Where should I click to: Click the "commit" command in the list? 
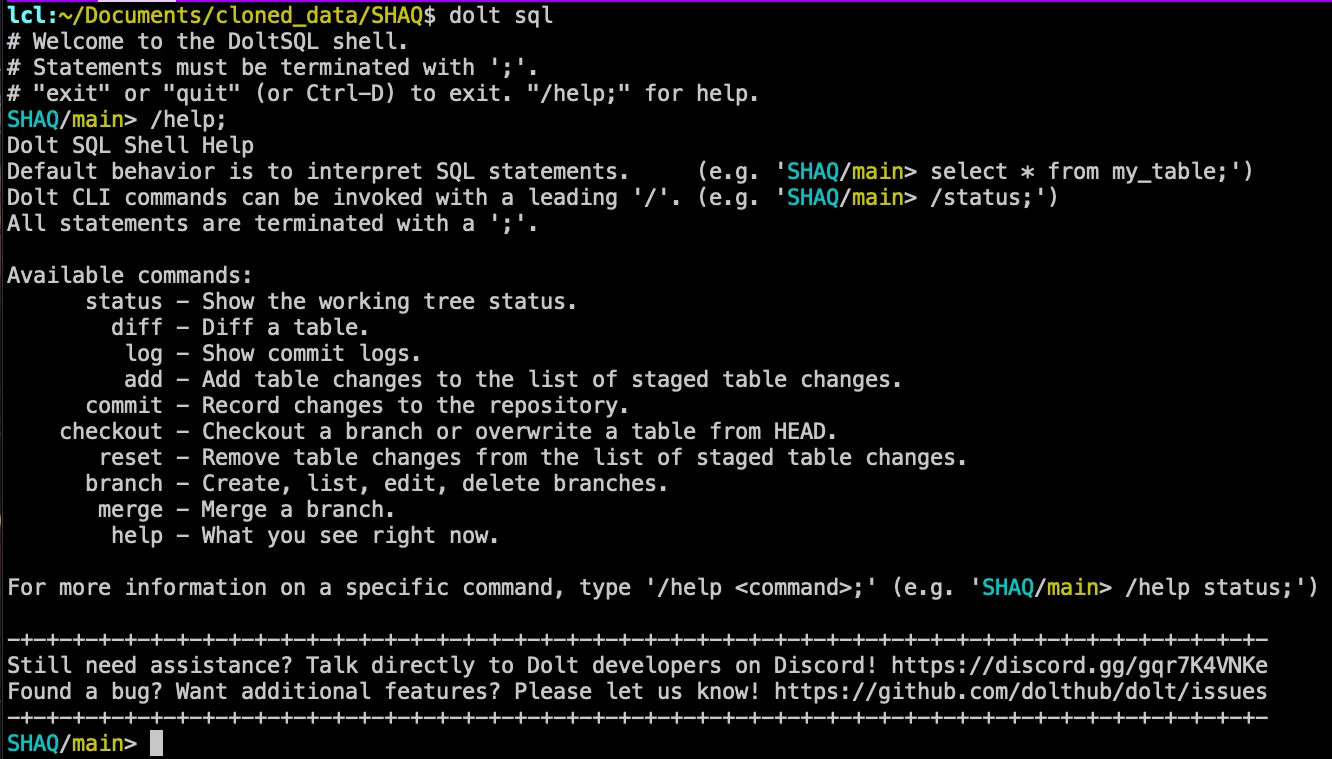pos(123,405)
